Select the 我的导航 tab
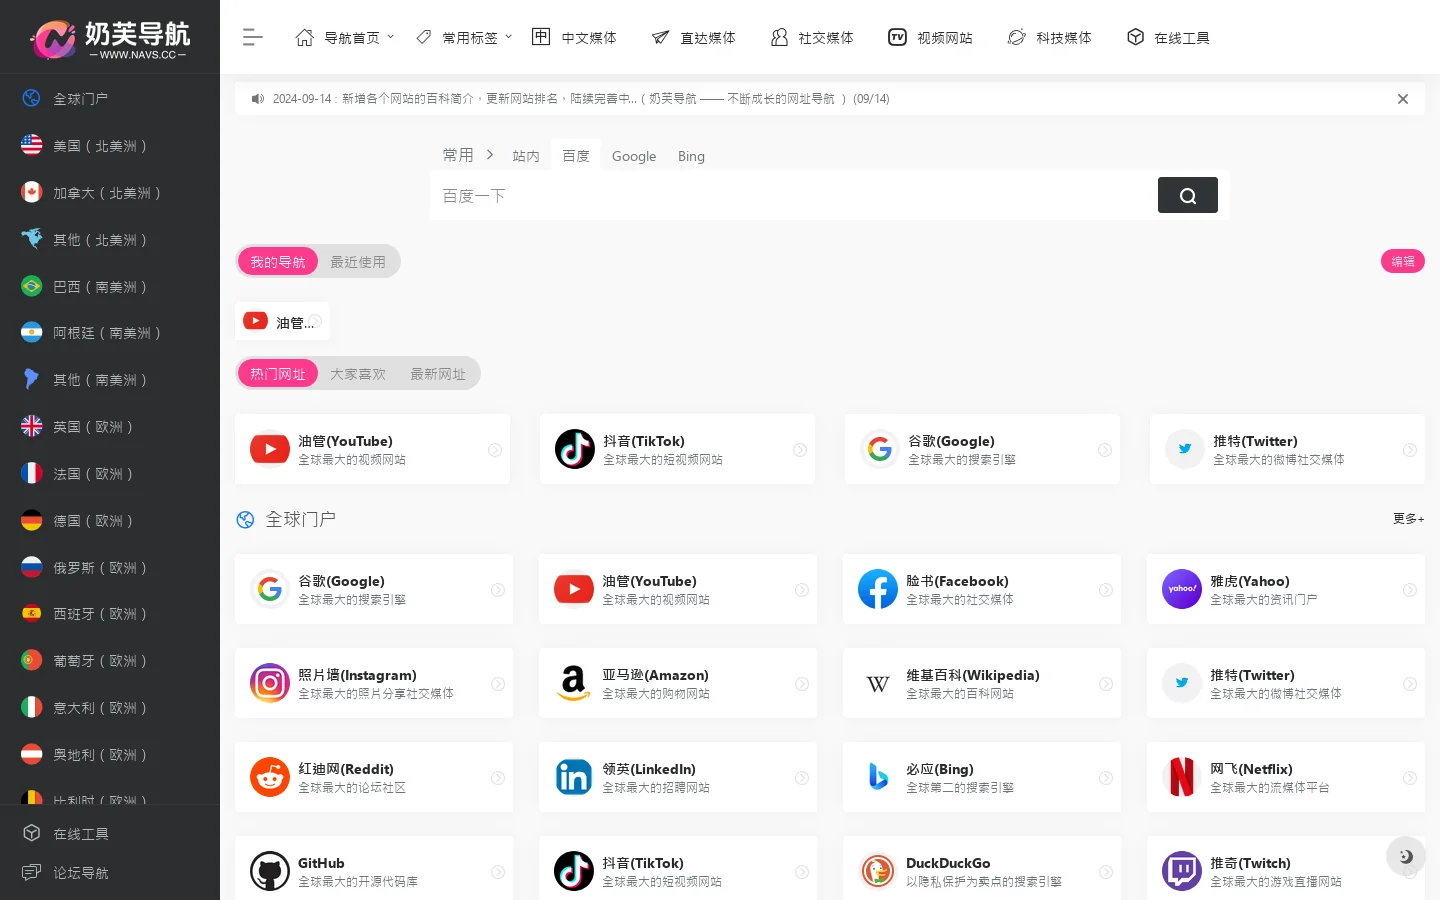The image size is (1440, 900). click(278, 261)
